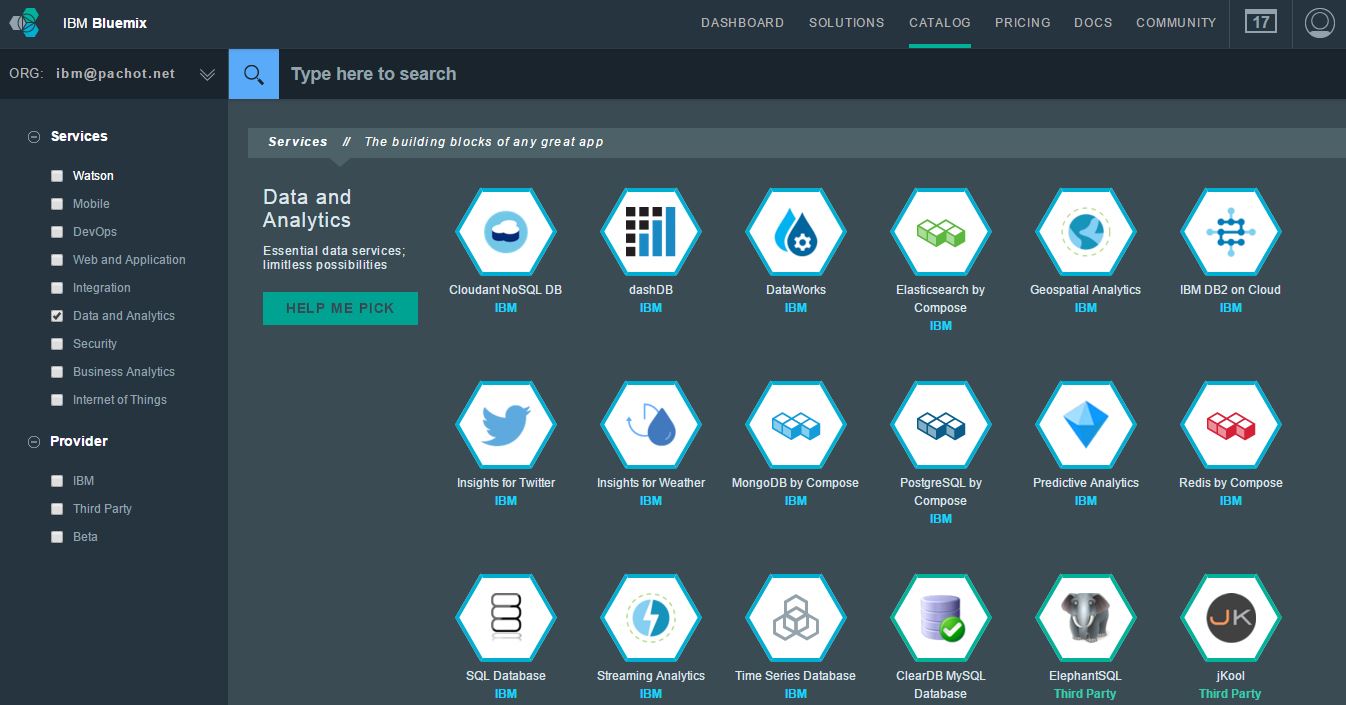Click the Geospatial Analytics text link
Image resolution: width=1346 pixels, height=705 pixels.
point(1085,290)
